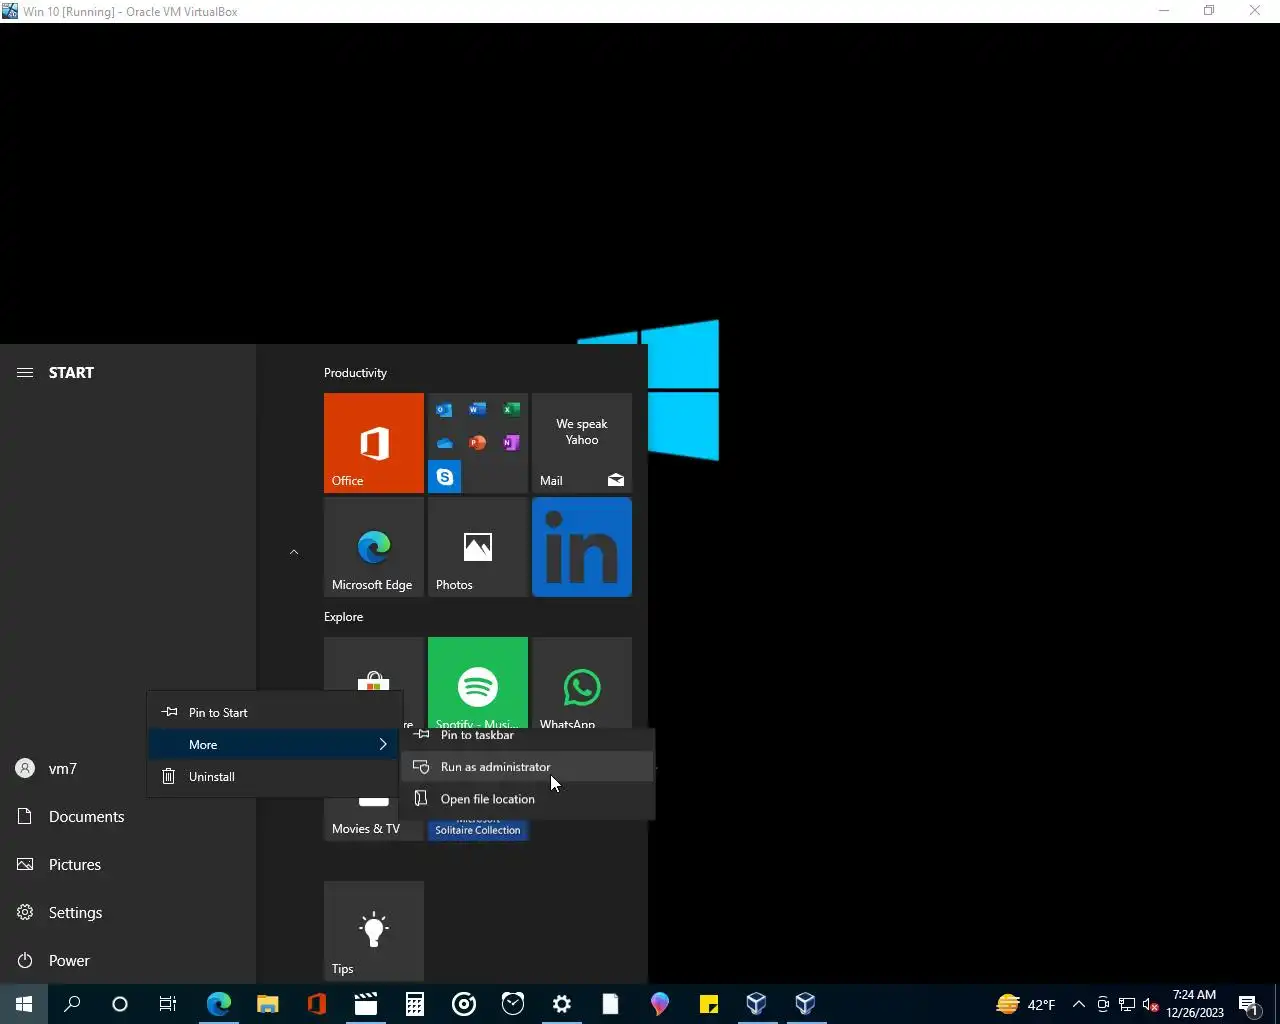Open Movies & TV clapperboard on taskbar

(x=366, y=1004)
